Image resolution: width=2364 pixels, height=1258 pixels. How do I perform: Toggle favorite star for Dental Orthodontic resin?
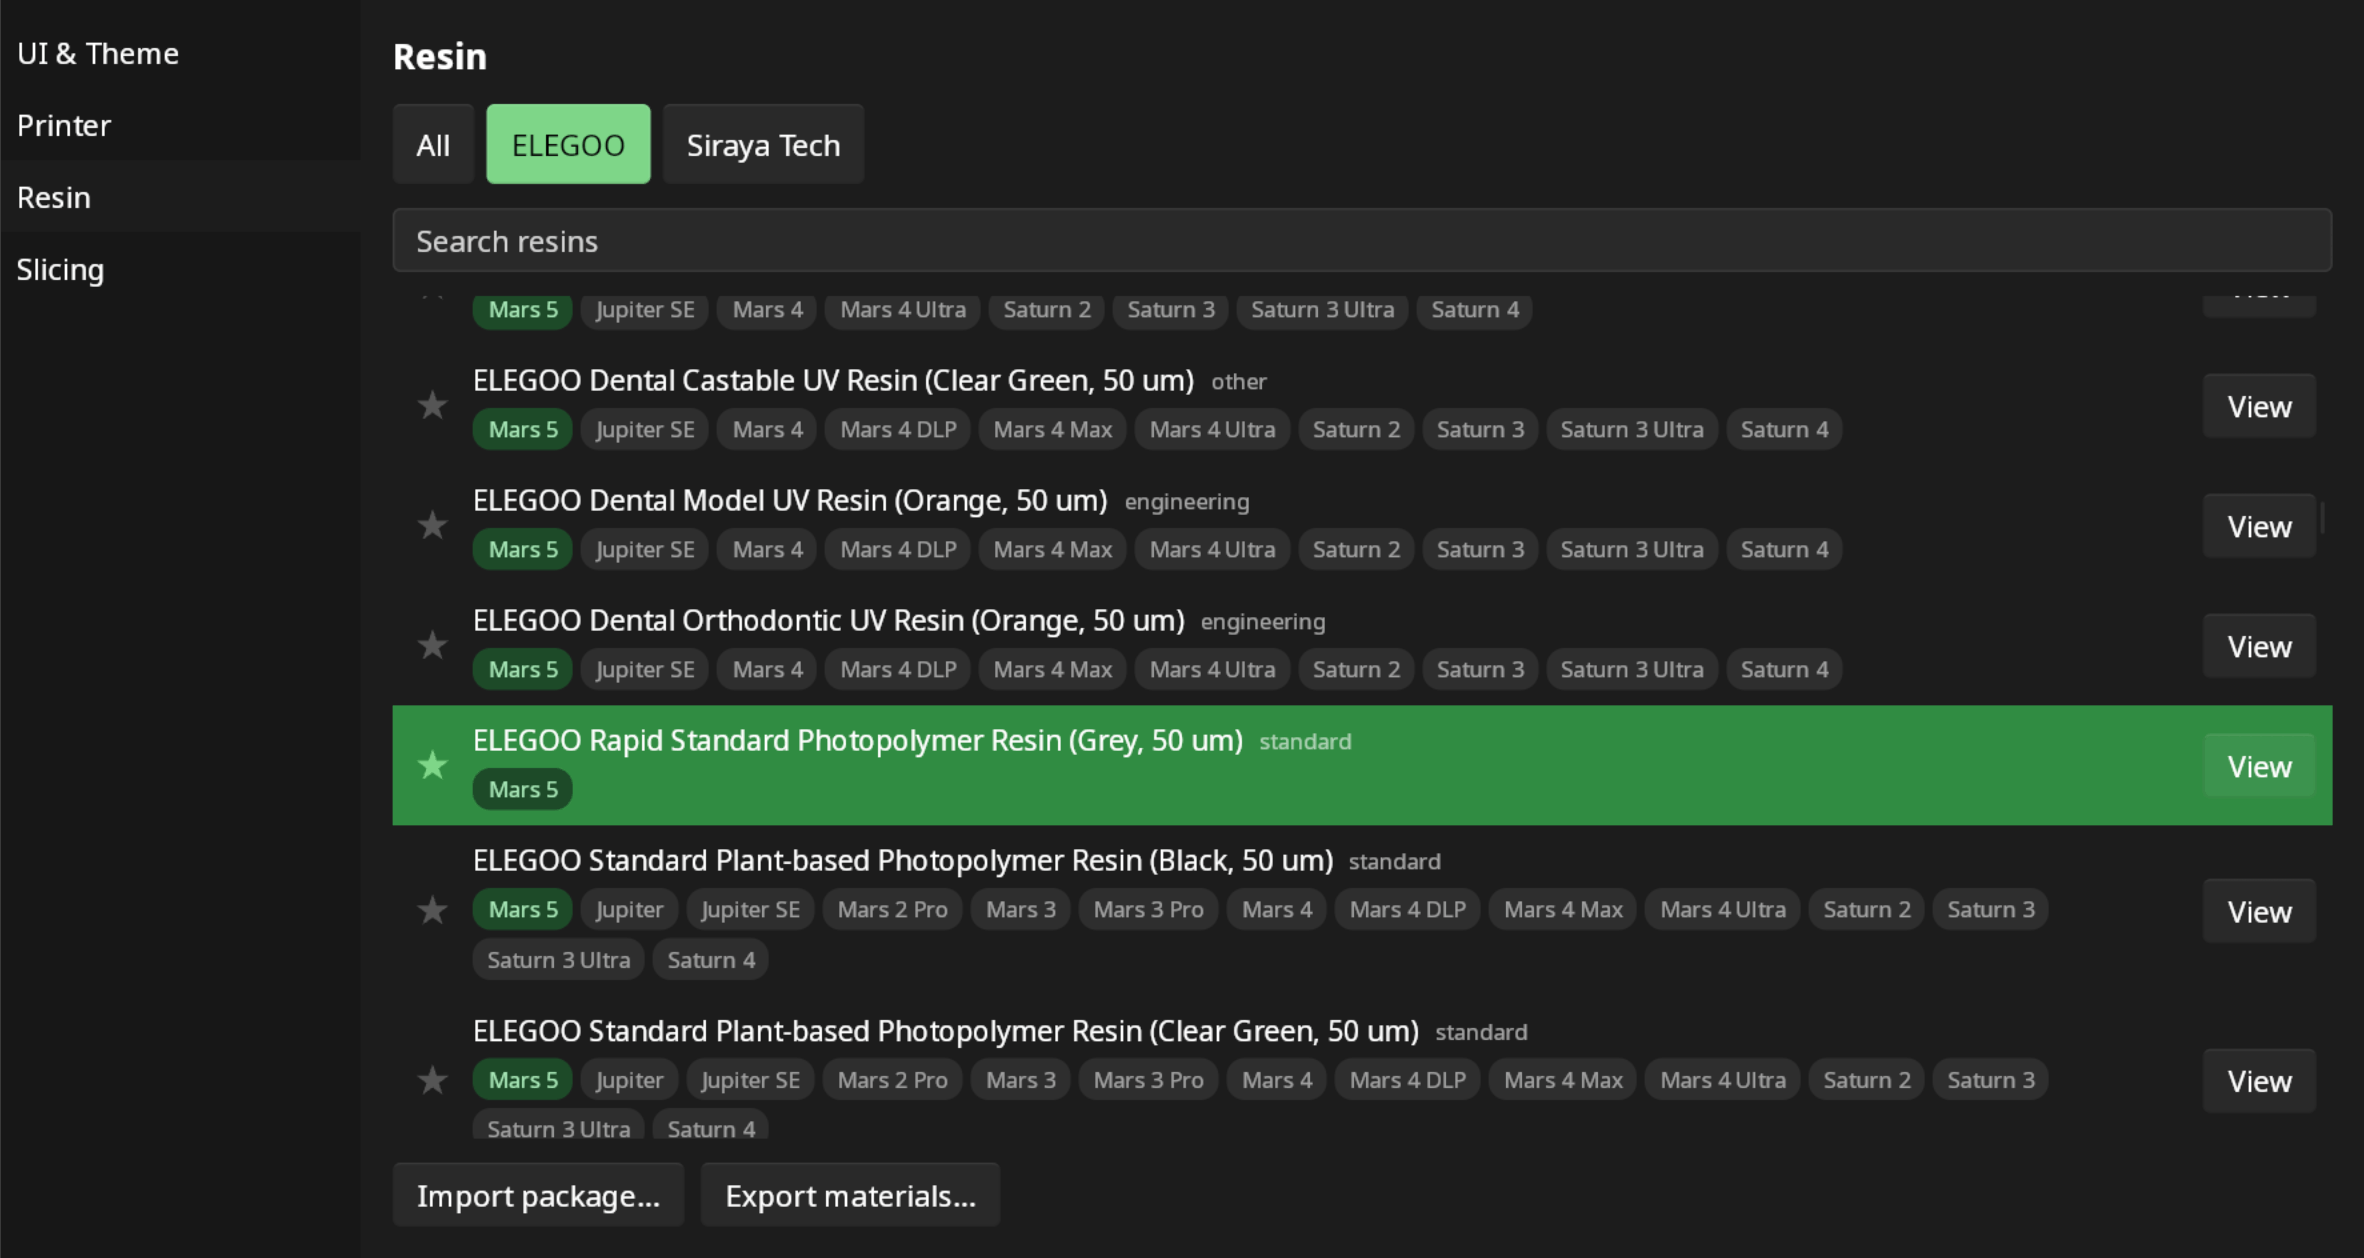click(x=432, y=646)
